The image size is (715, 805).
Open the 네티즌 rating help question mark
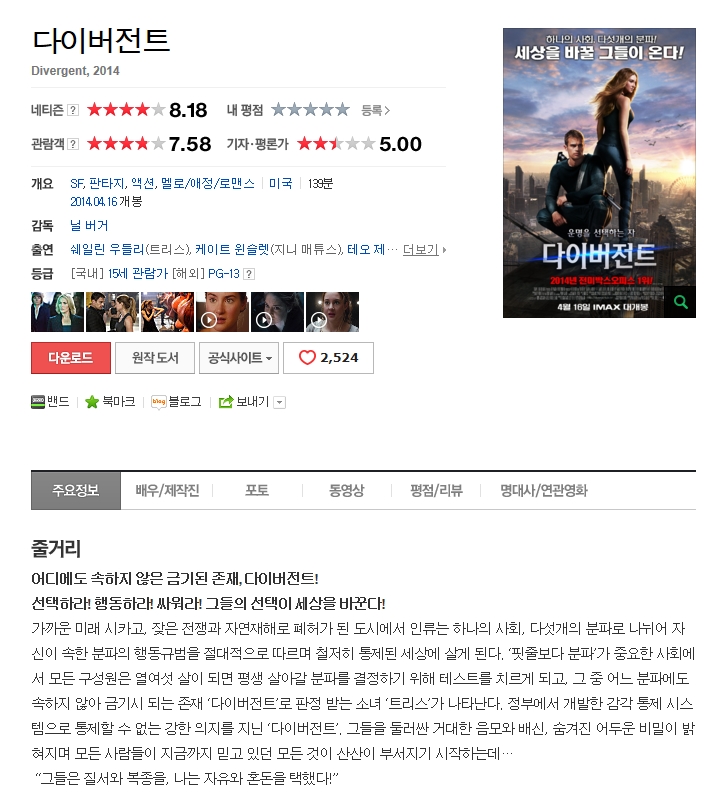click(73, 110)
